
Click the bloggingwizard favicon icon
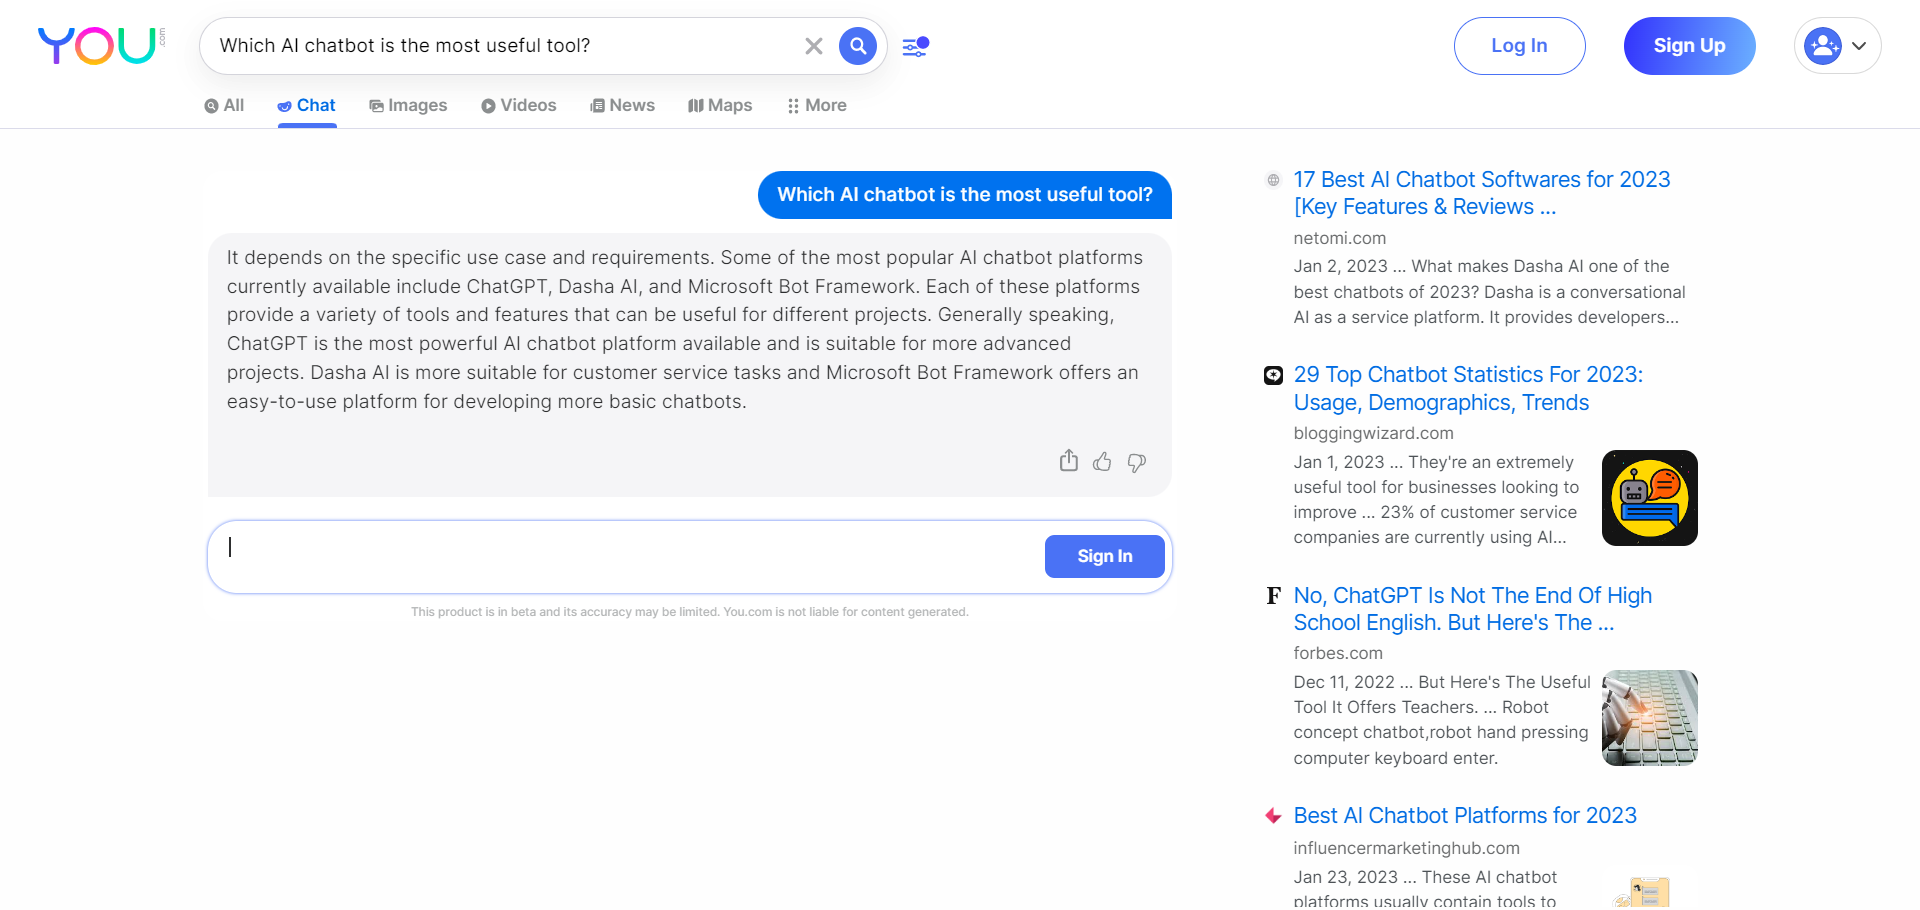coord(1273,375)
